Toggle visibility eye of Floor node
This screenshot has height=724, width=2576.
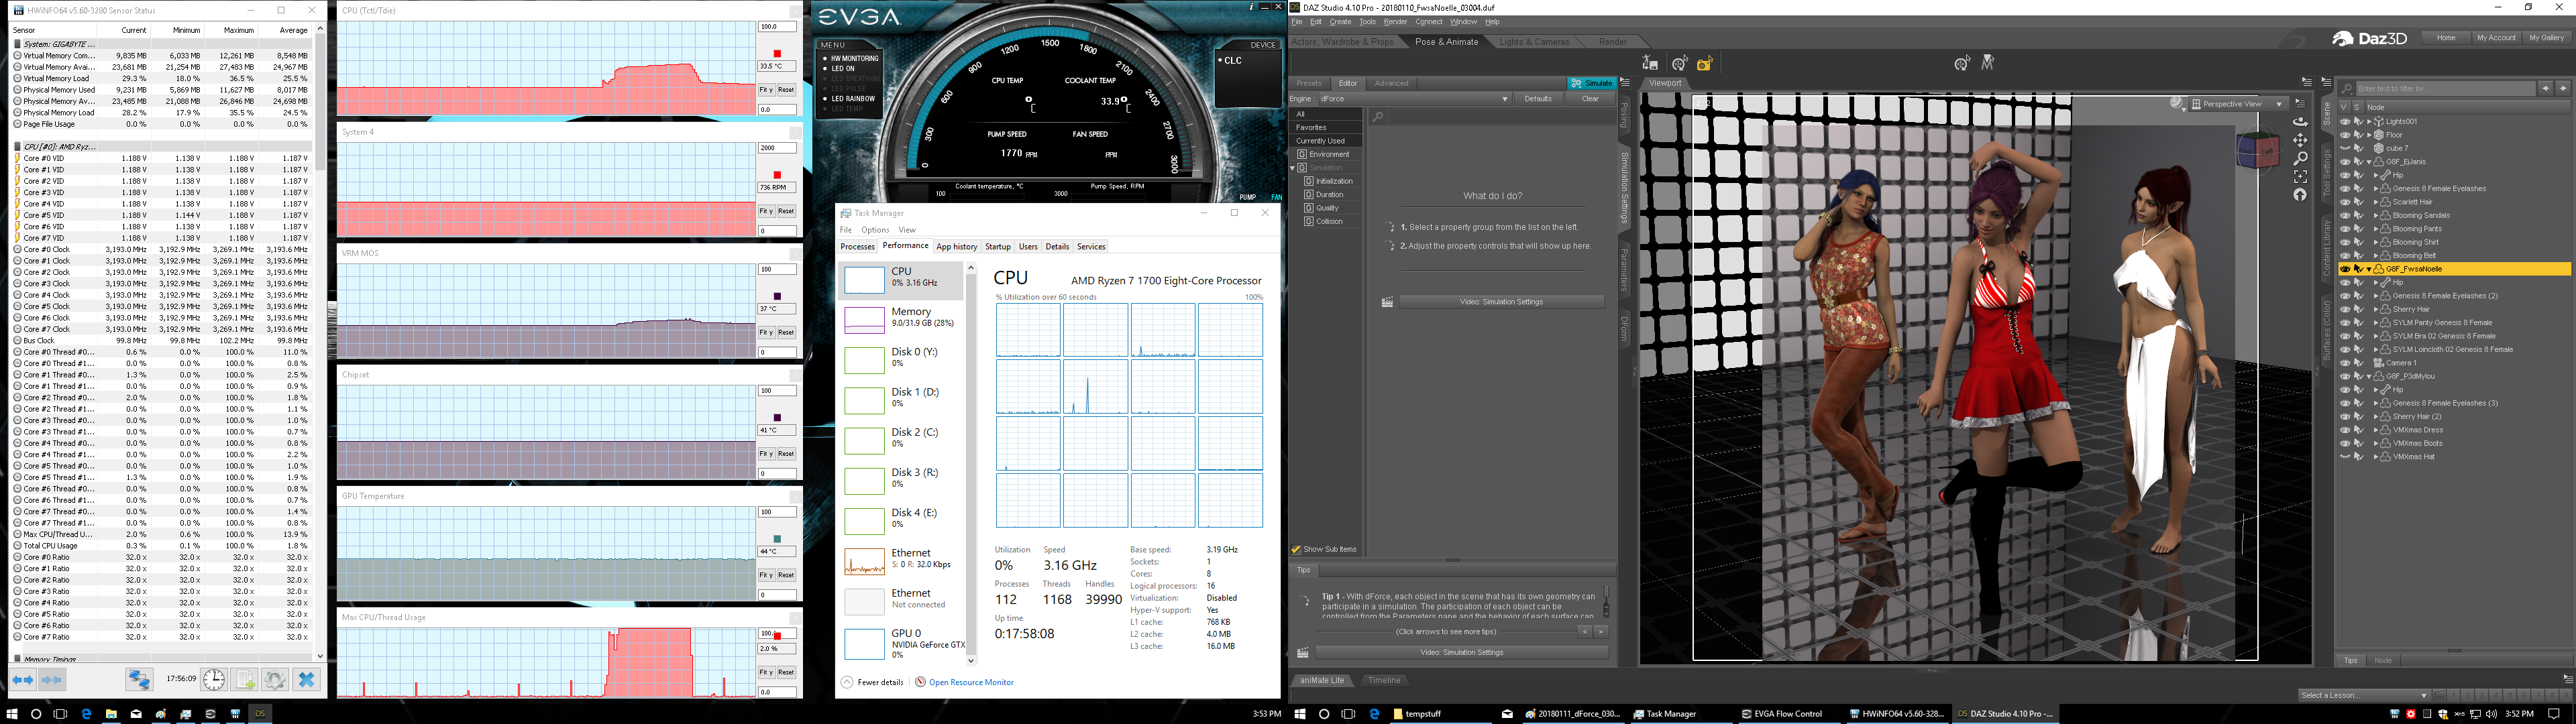(2345, 135)
